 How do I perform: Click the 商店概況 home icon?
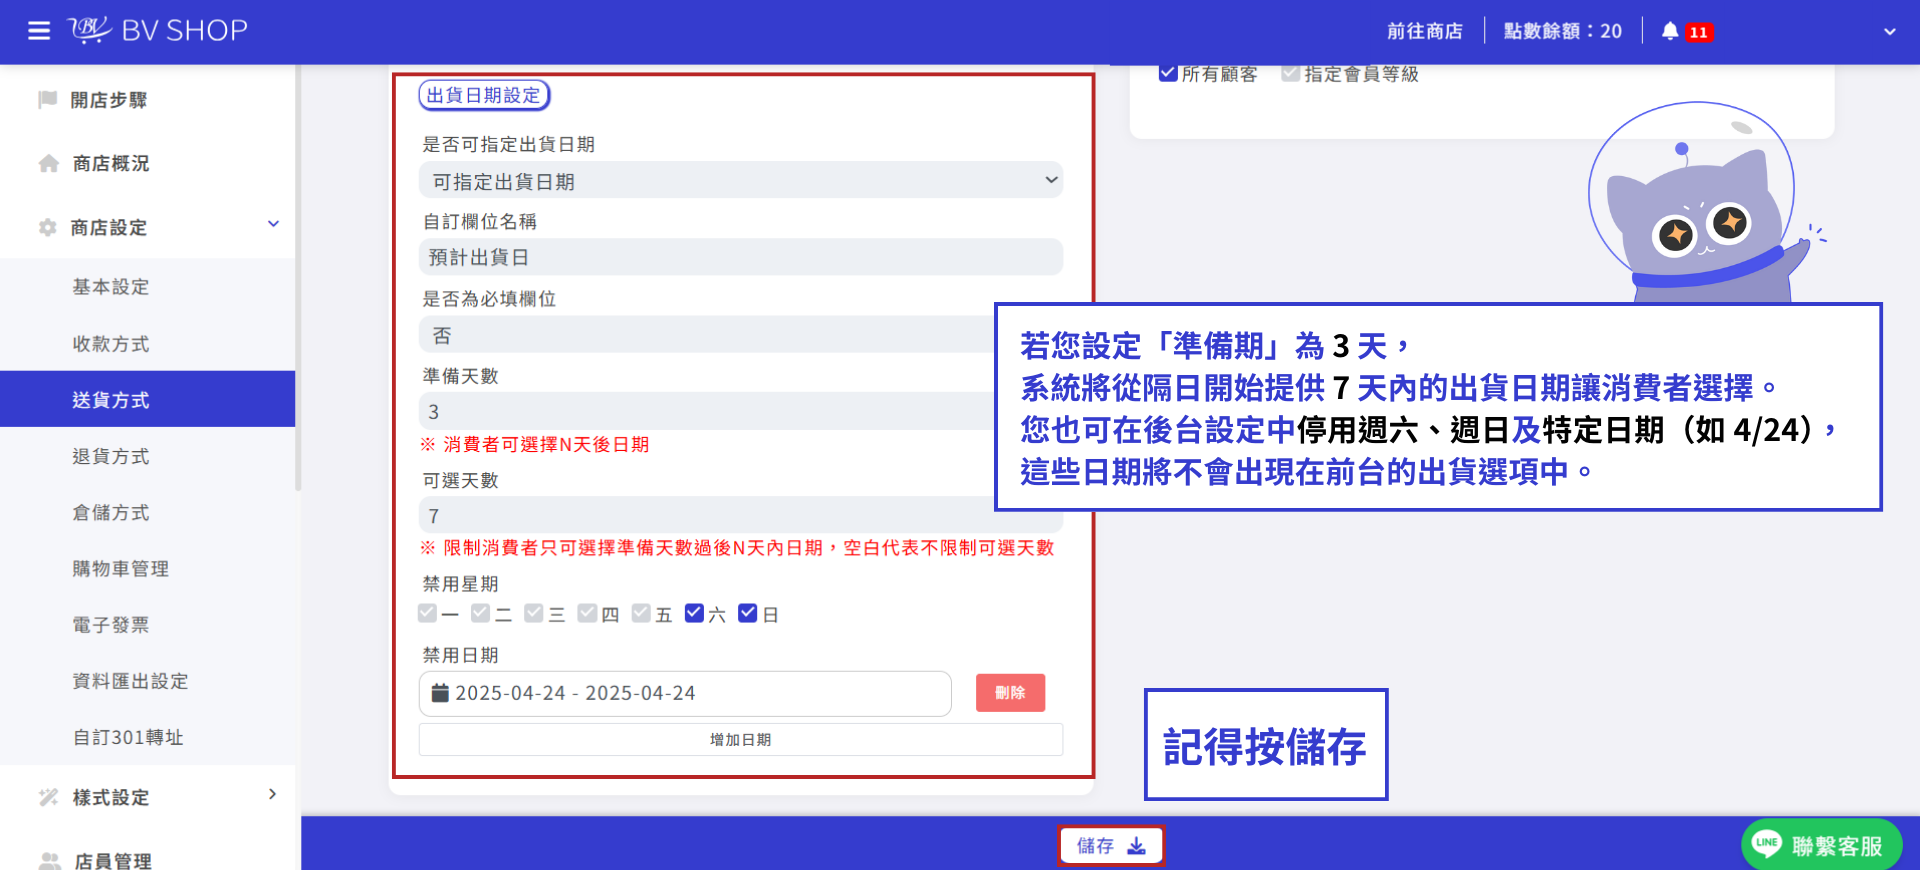[x=48, y=163]
